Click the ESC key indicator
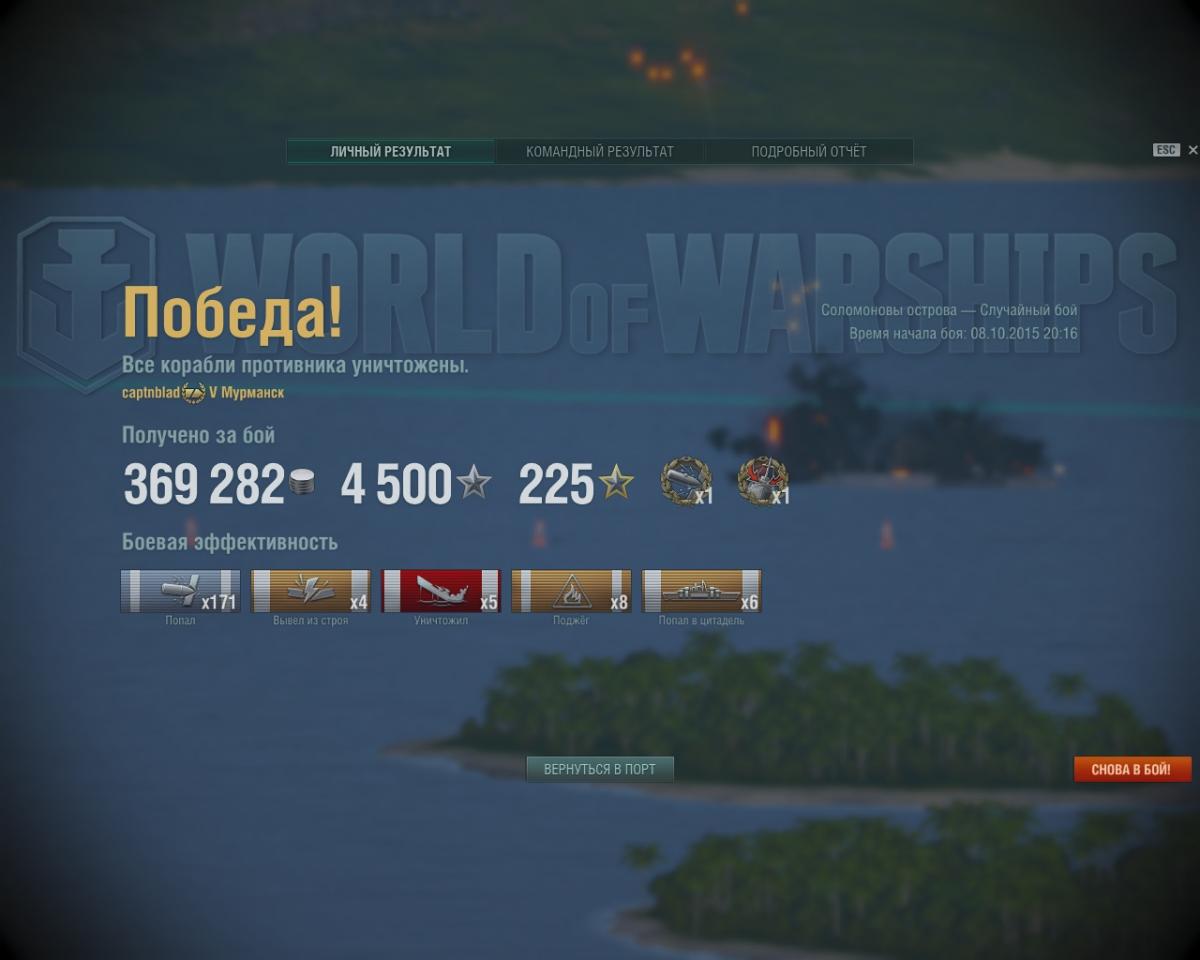 click(x=1166, y=150)
